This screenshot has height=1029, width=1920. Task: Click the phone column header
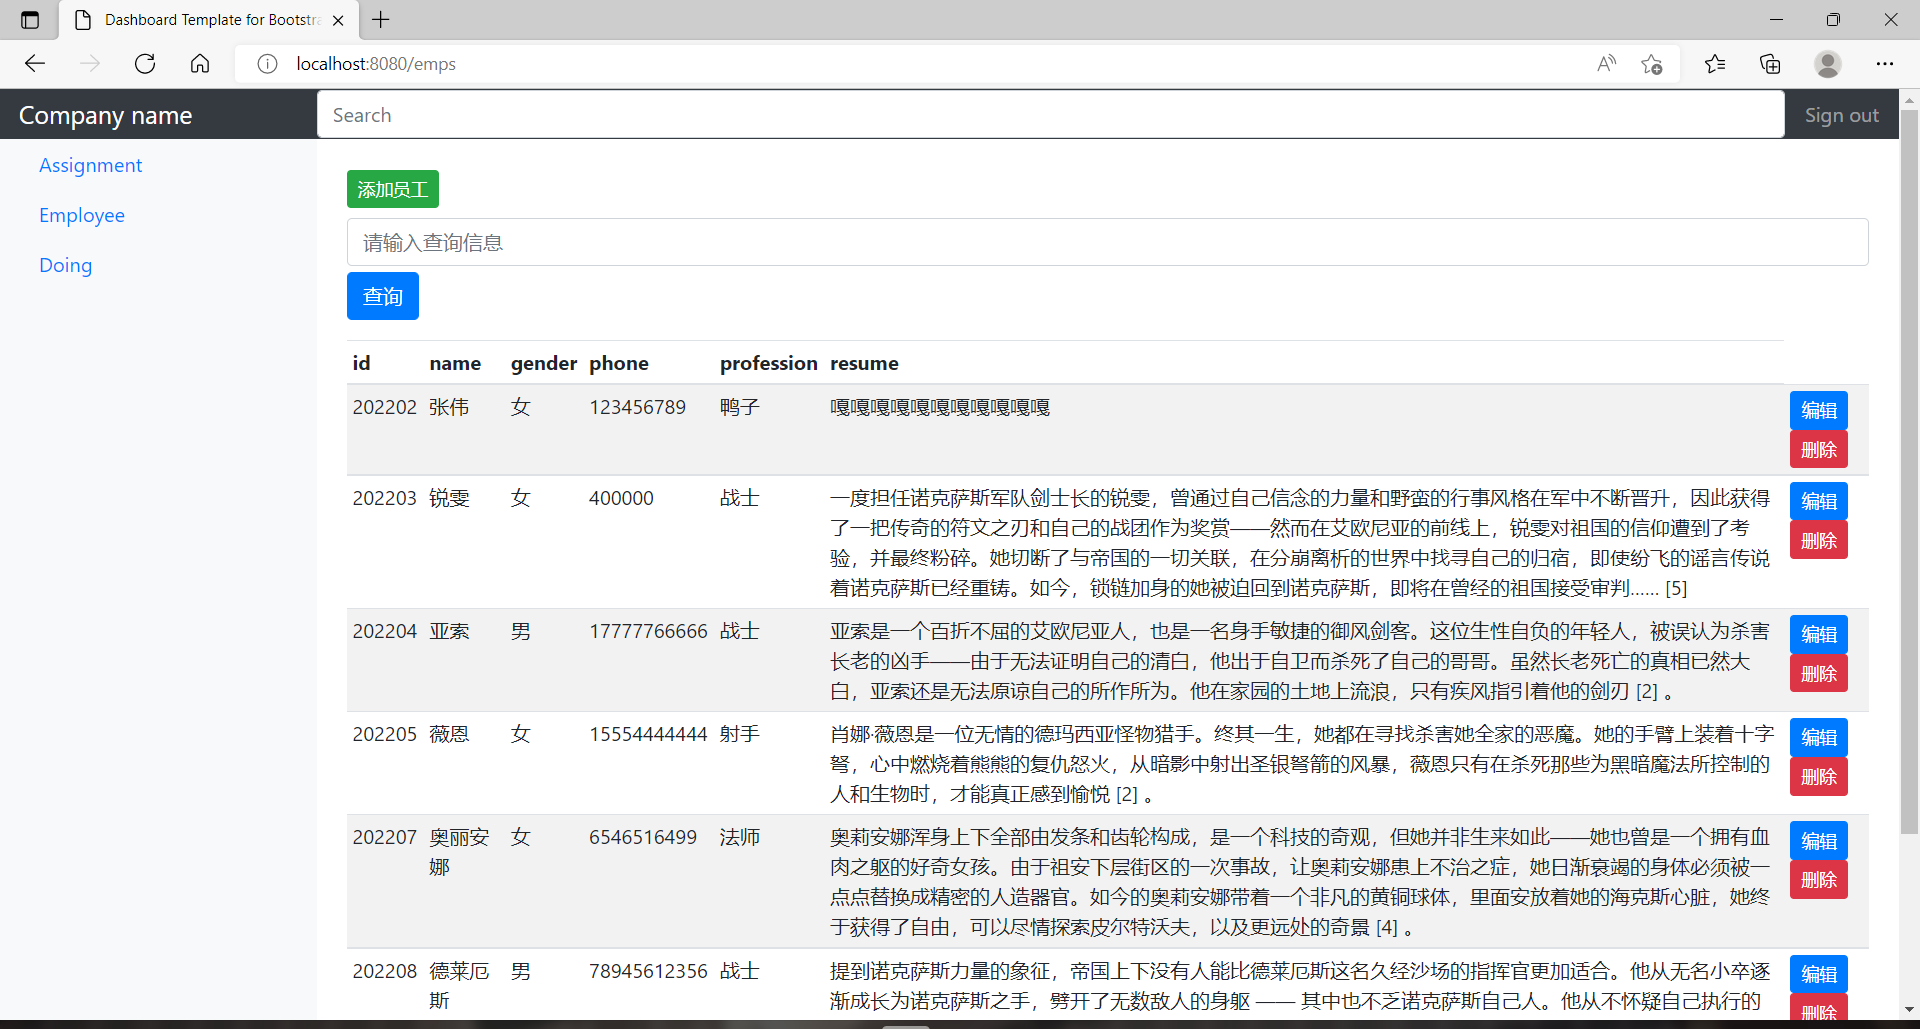click(619, 363)
